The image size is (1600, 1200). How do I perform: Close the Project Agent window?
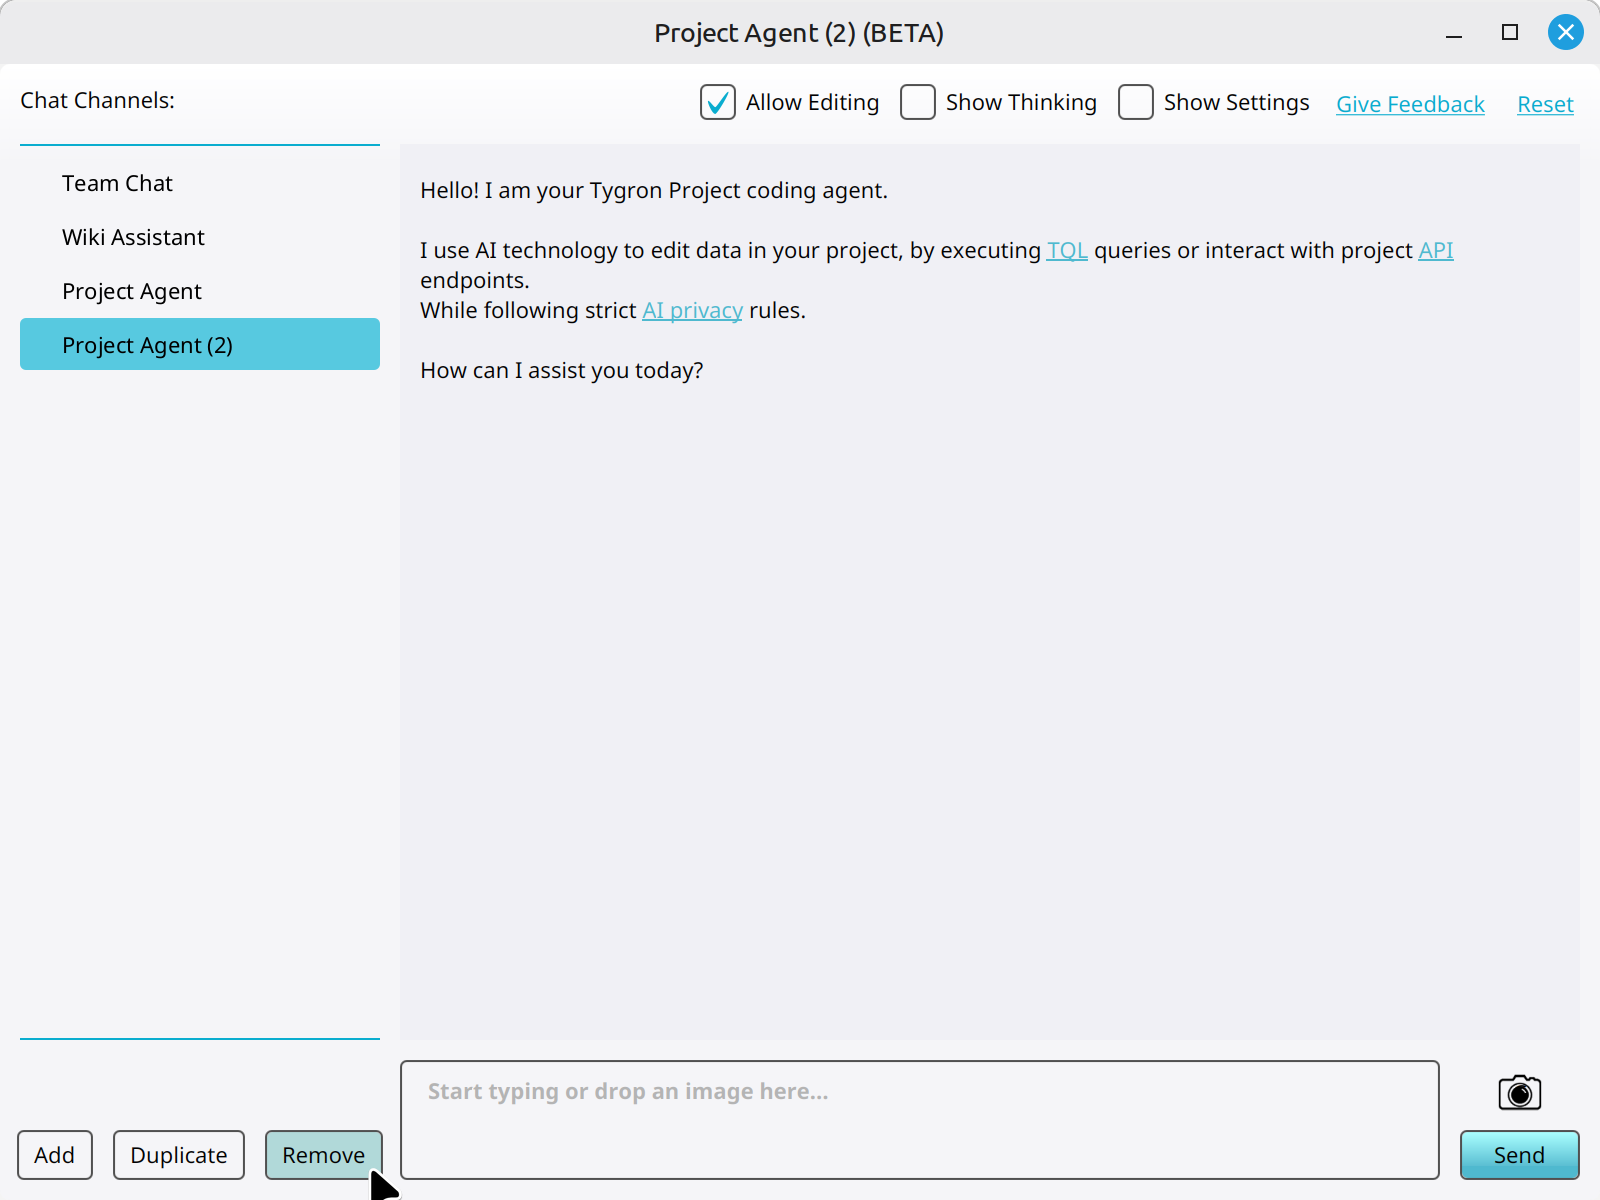pos(1565,32)
